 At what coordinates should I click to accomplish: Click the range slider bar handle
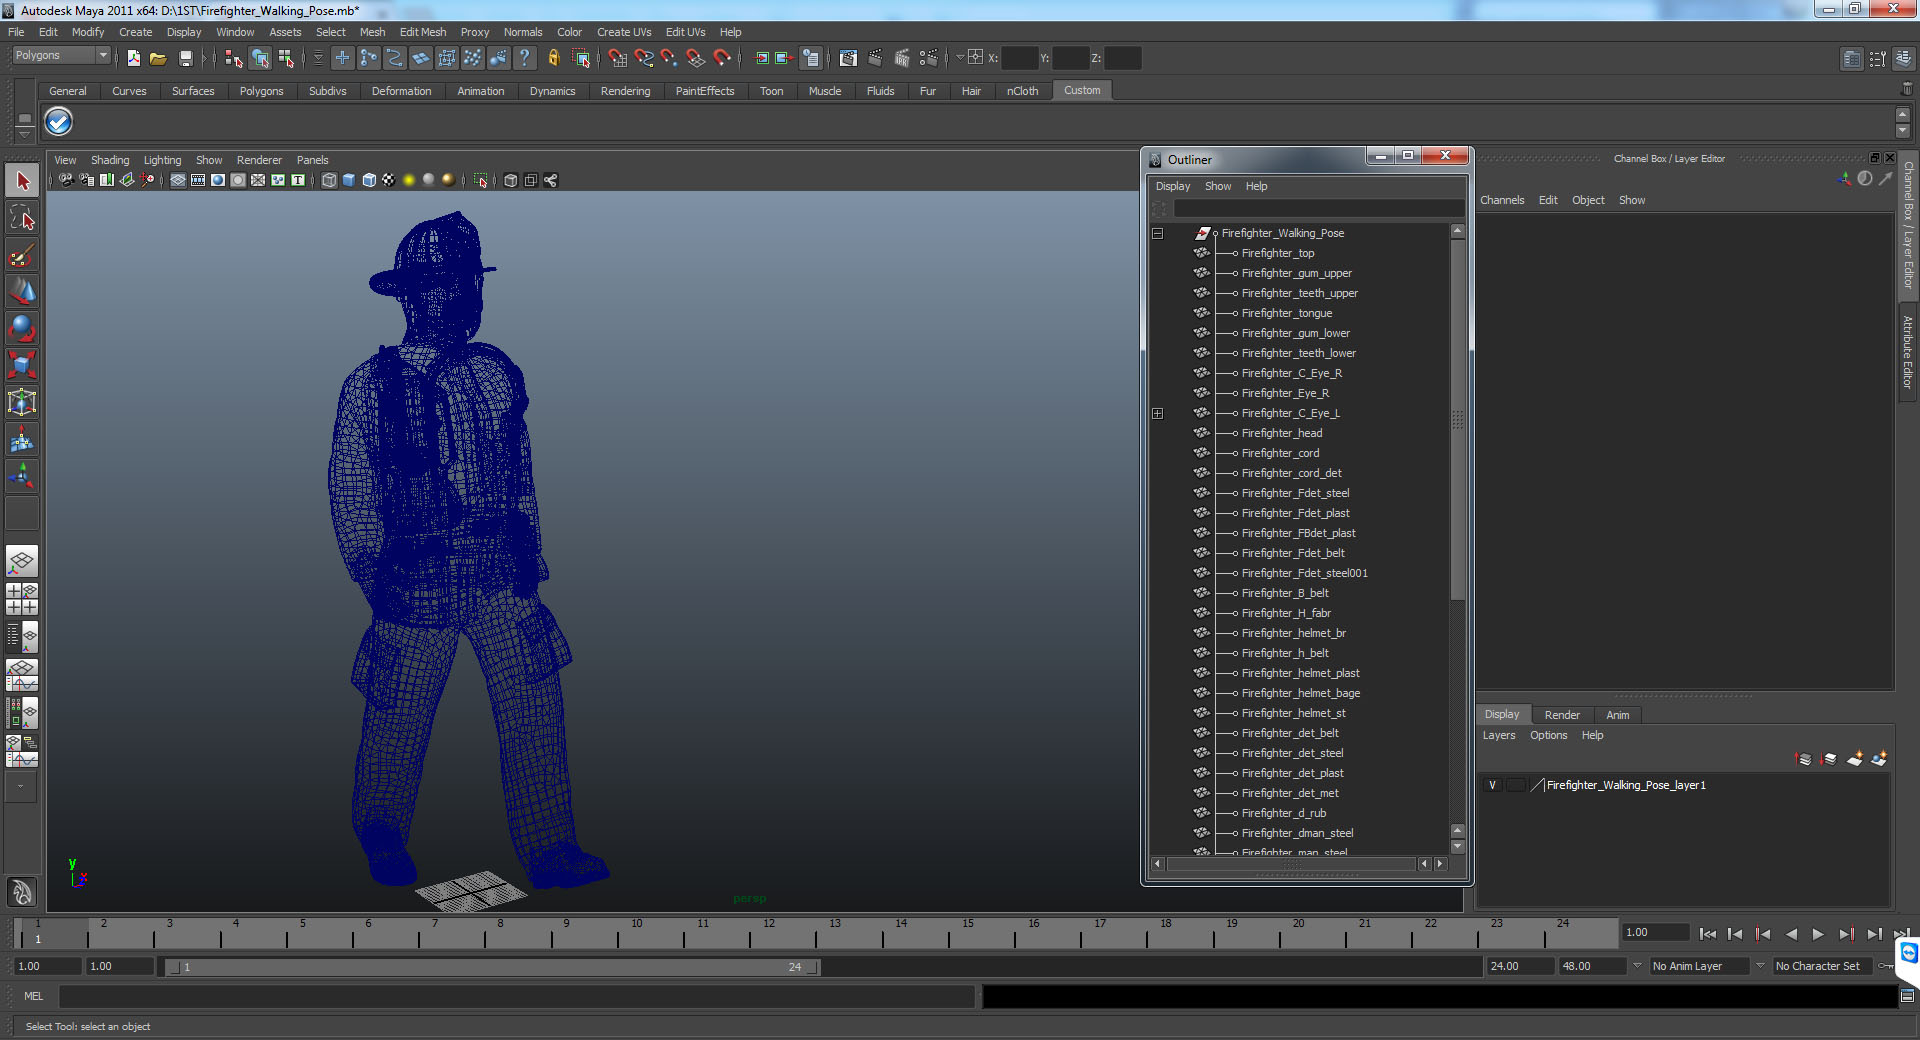(490, 967)
